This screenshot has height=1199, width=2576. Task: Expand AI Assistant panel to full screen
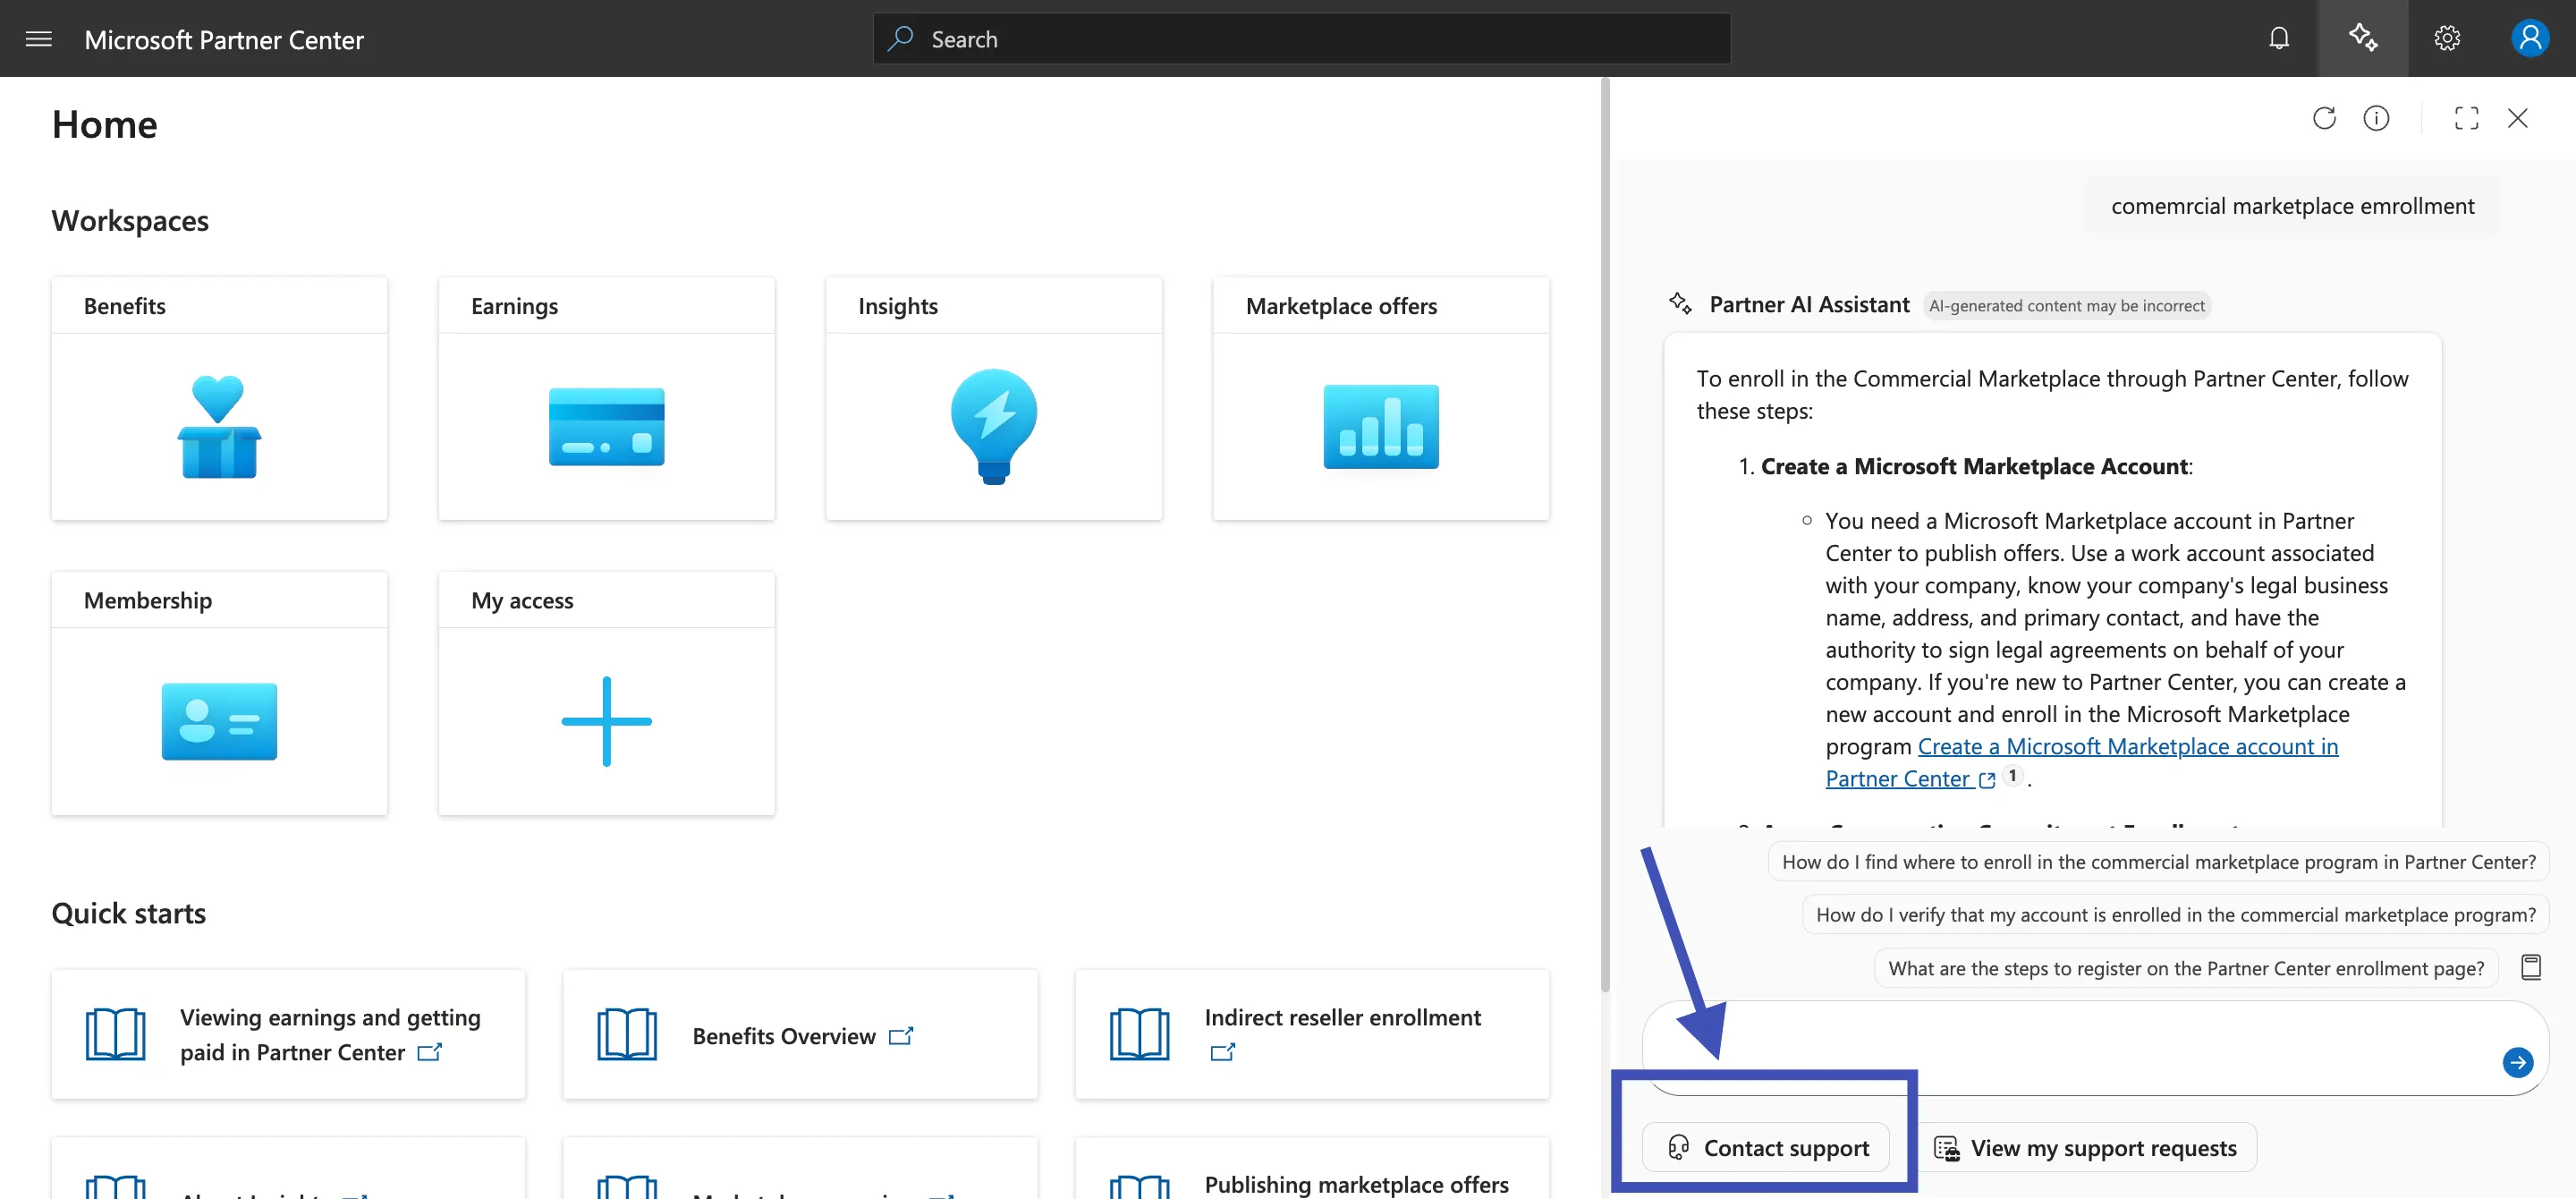click(x=2466, y=118)
